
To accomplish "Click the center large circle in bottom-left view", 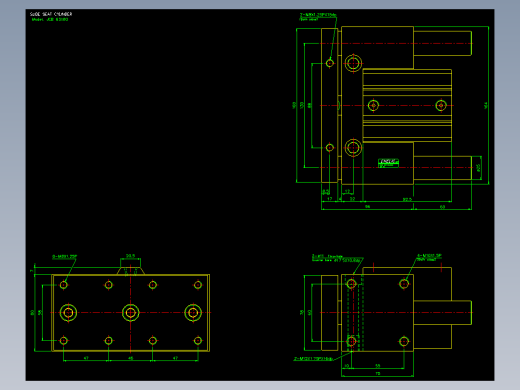I will 130,313.
